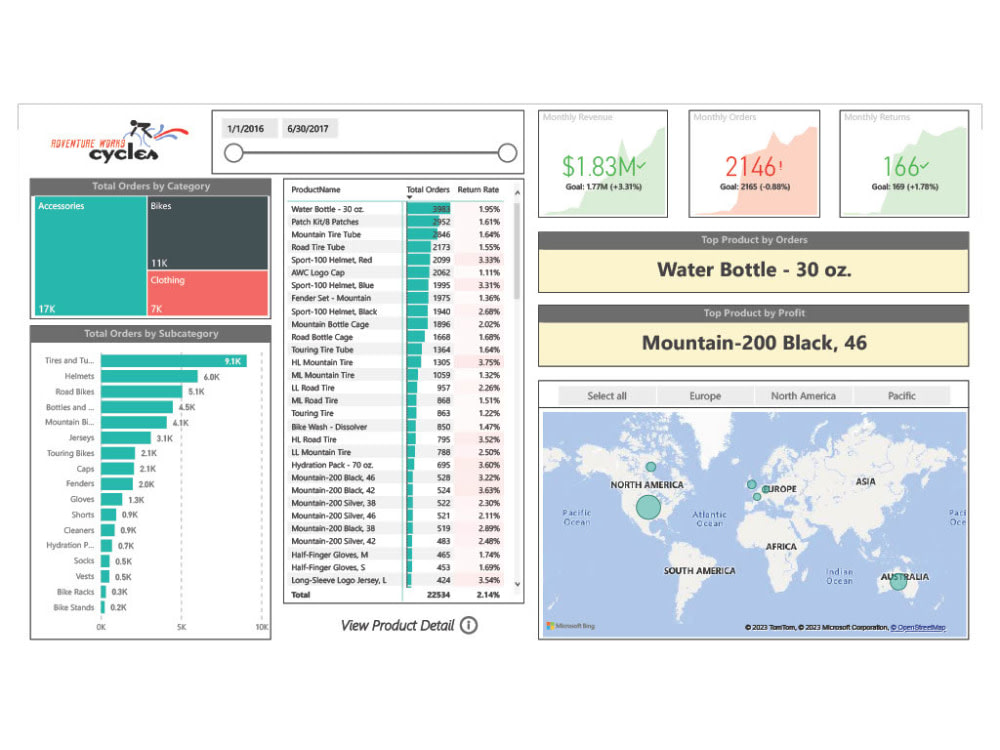Click the large bubble over the United States

[647, 507]
